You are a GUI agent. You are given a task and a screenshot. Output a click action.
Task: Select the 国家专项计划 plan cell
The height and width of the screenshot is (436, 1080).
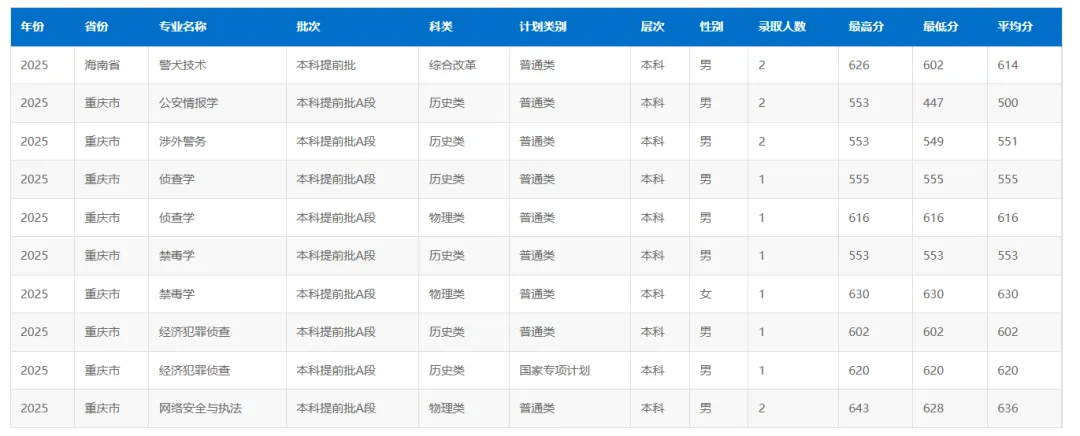(x=555, y=371)
